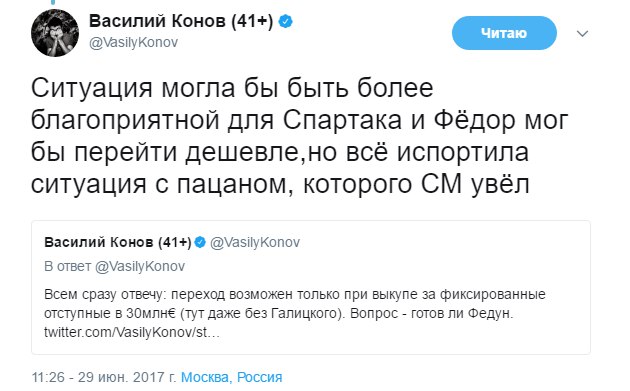630x391 pixels.
Task: Expand the chevron menu next to Читаю
Action: (x=582, y=33)
